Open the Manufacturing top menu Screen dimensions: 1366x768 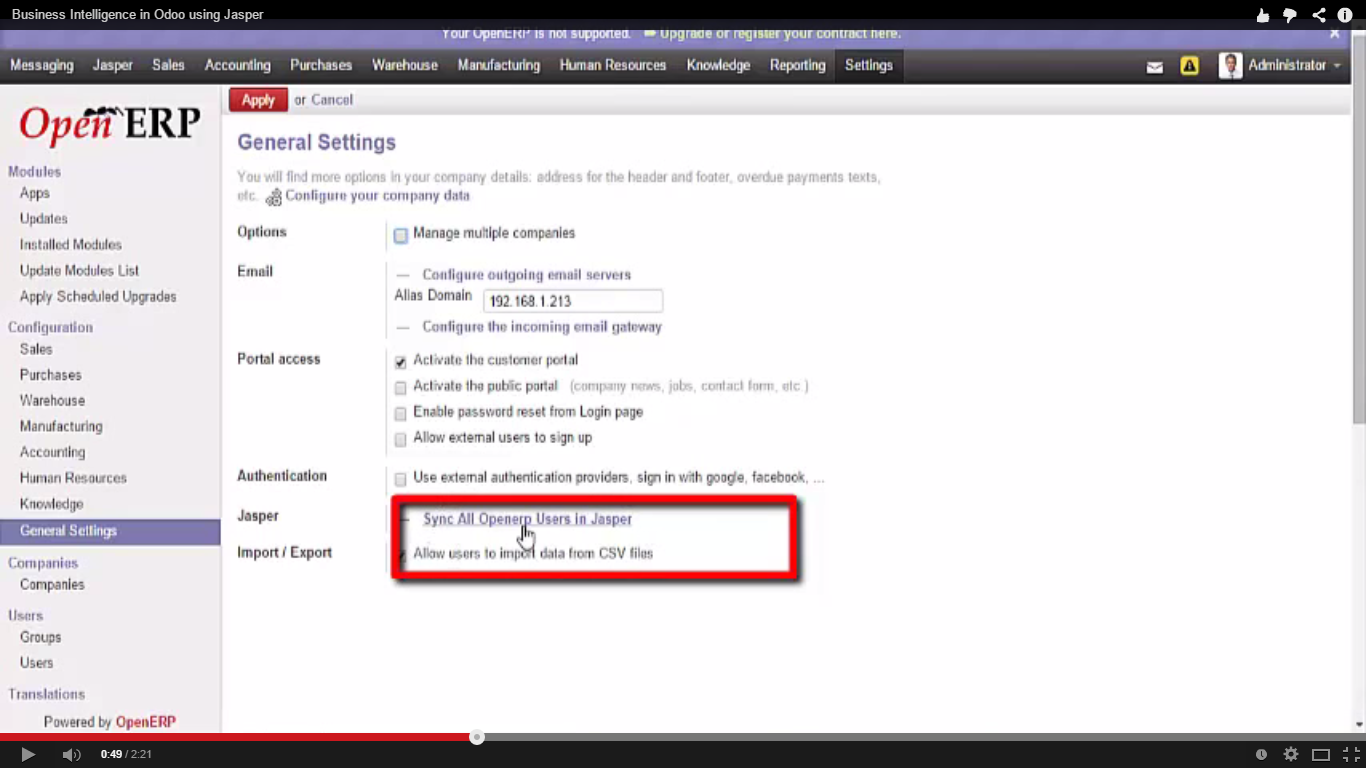pyautogui.click(x=499, y=65)
